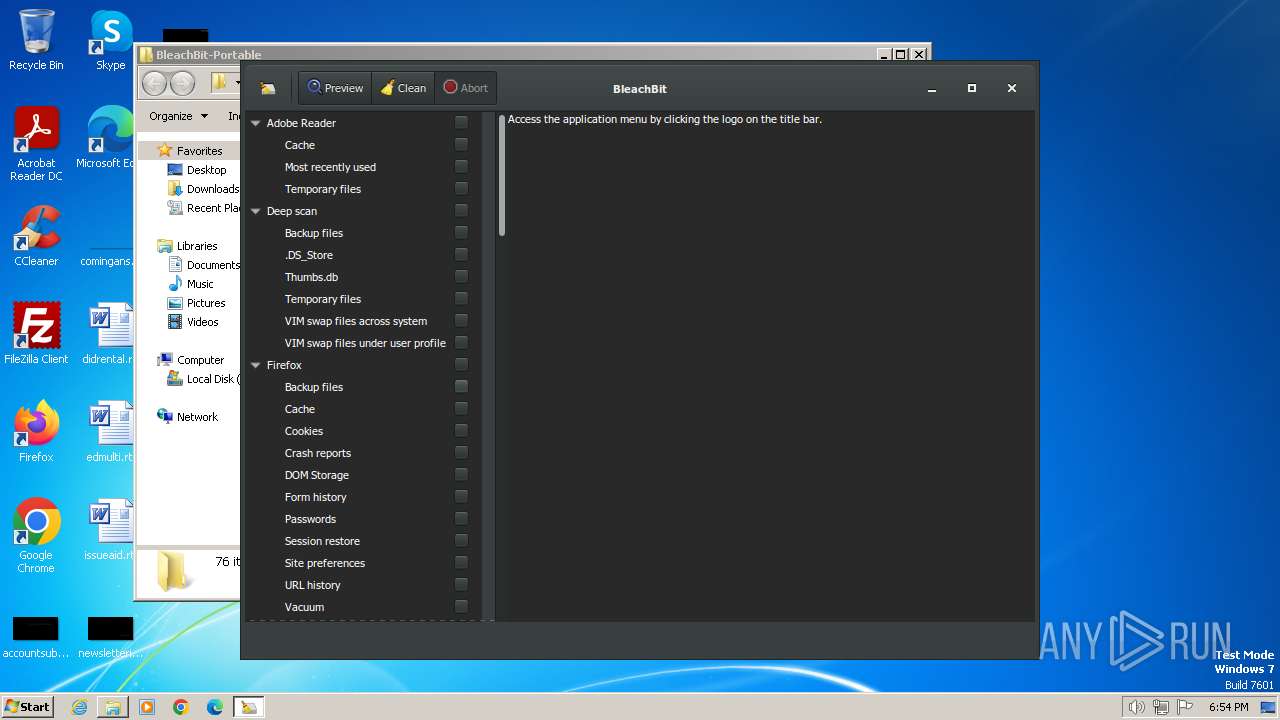
Task: Open Organize dropdown in Explorer window
Action: (178, 116)
